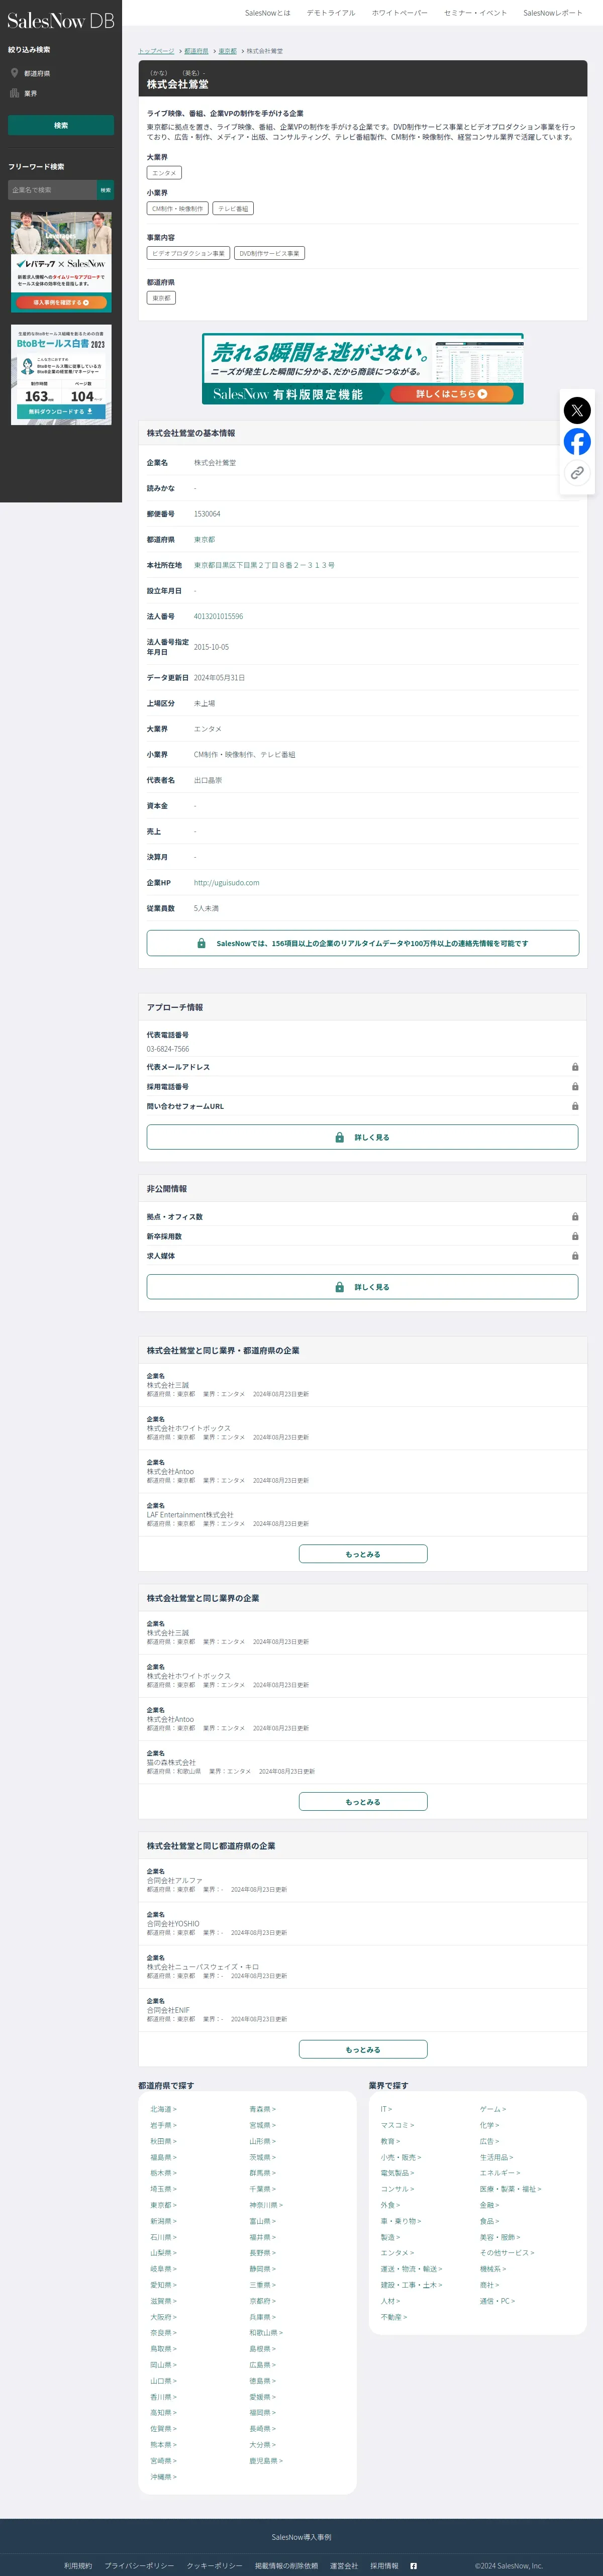Click the ビデオプロダクション事業 tag
Viewport: 603px width, 2576px height.
click(x=188, y=254)
